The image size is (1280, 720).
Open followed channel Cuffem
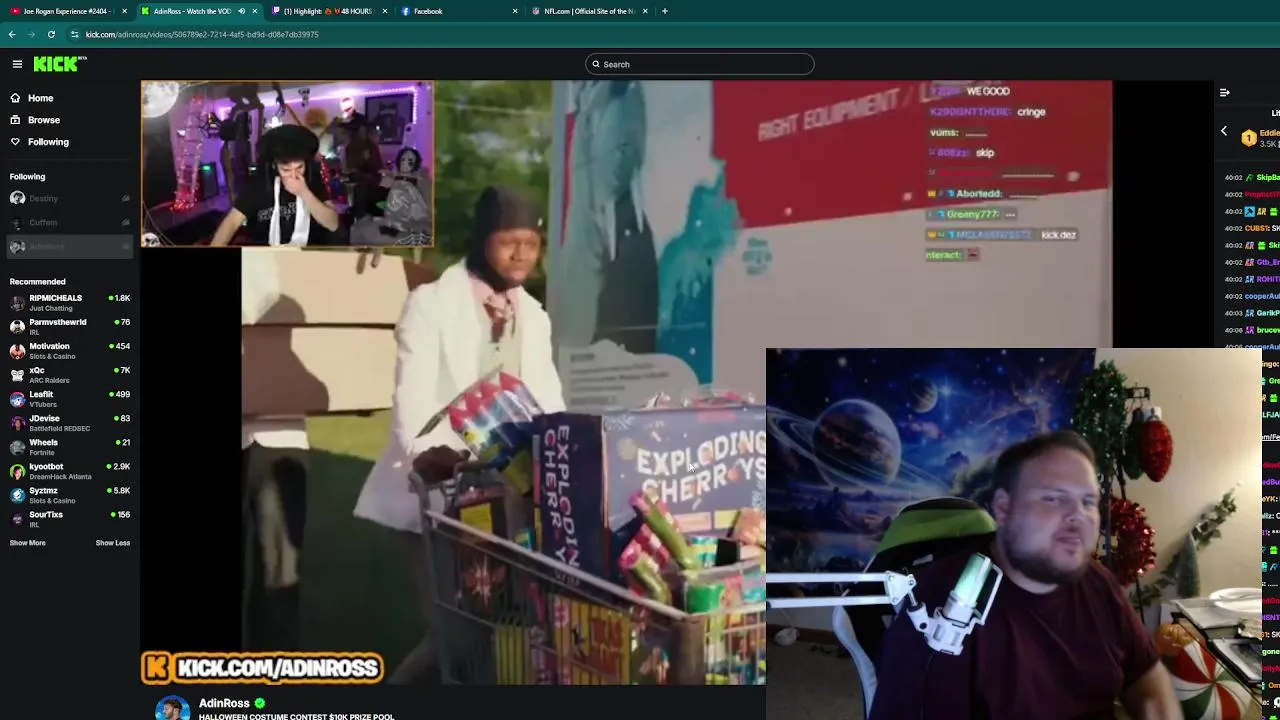[x=70, y=222]
